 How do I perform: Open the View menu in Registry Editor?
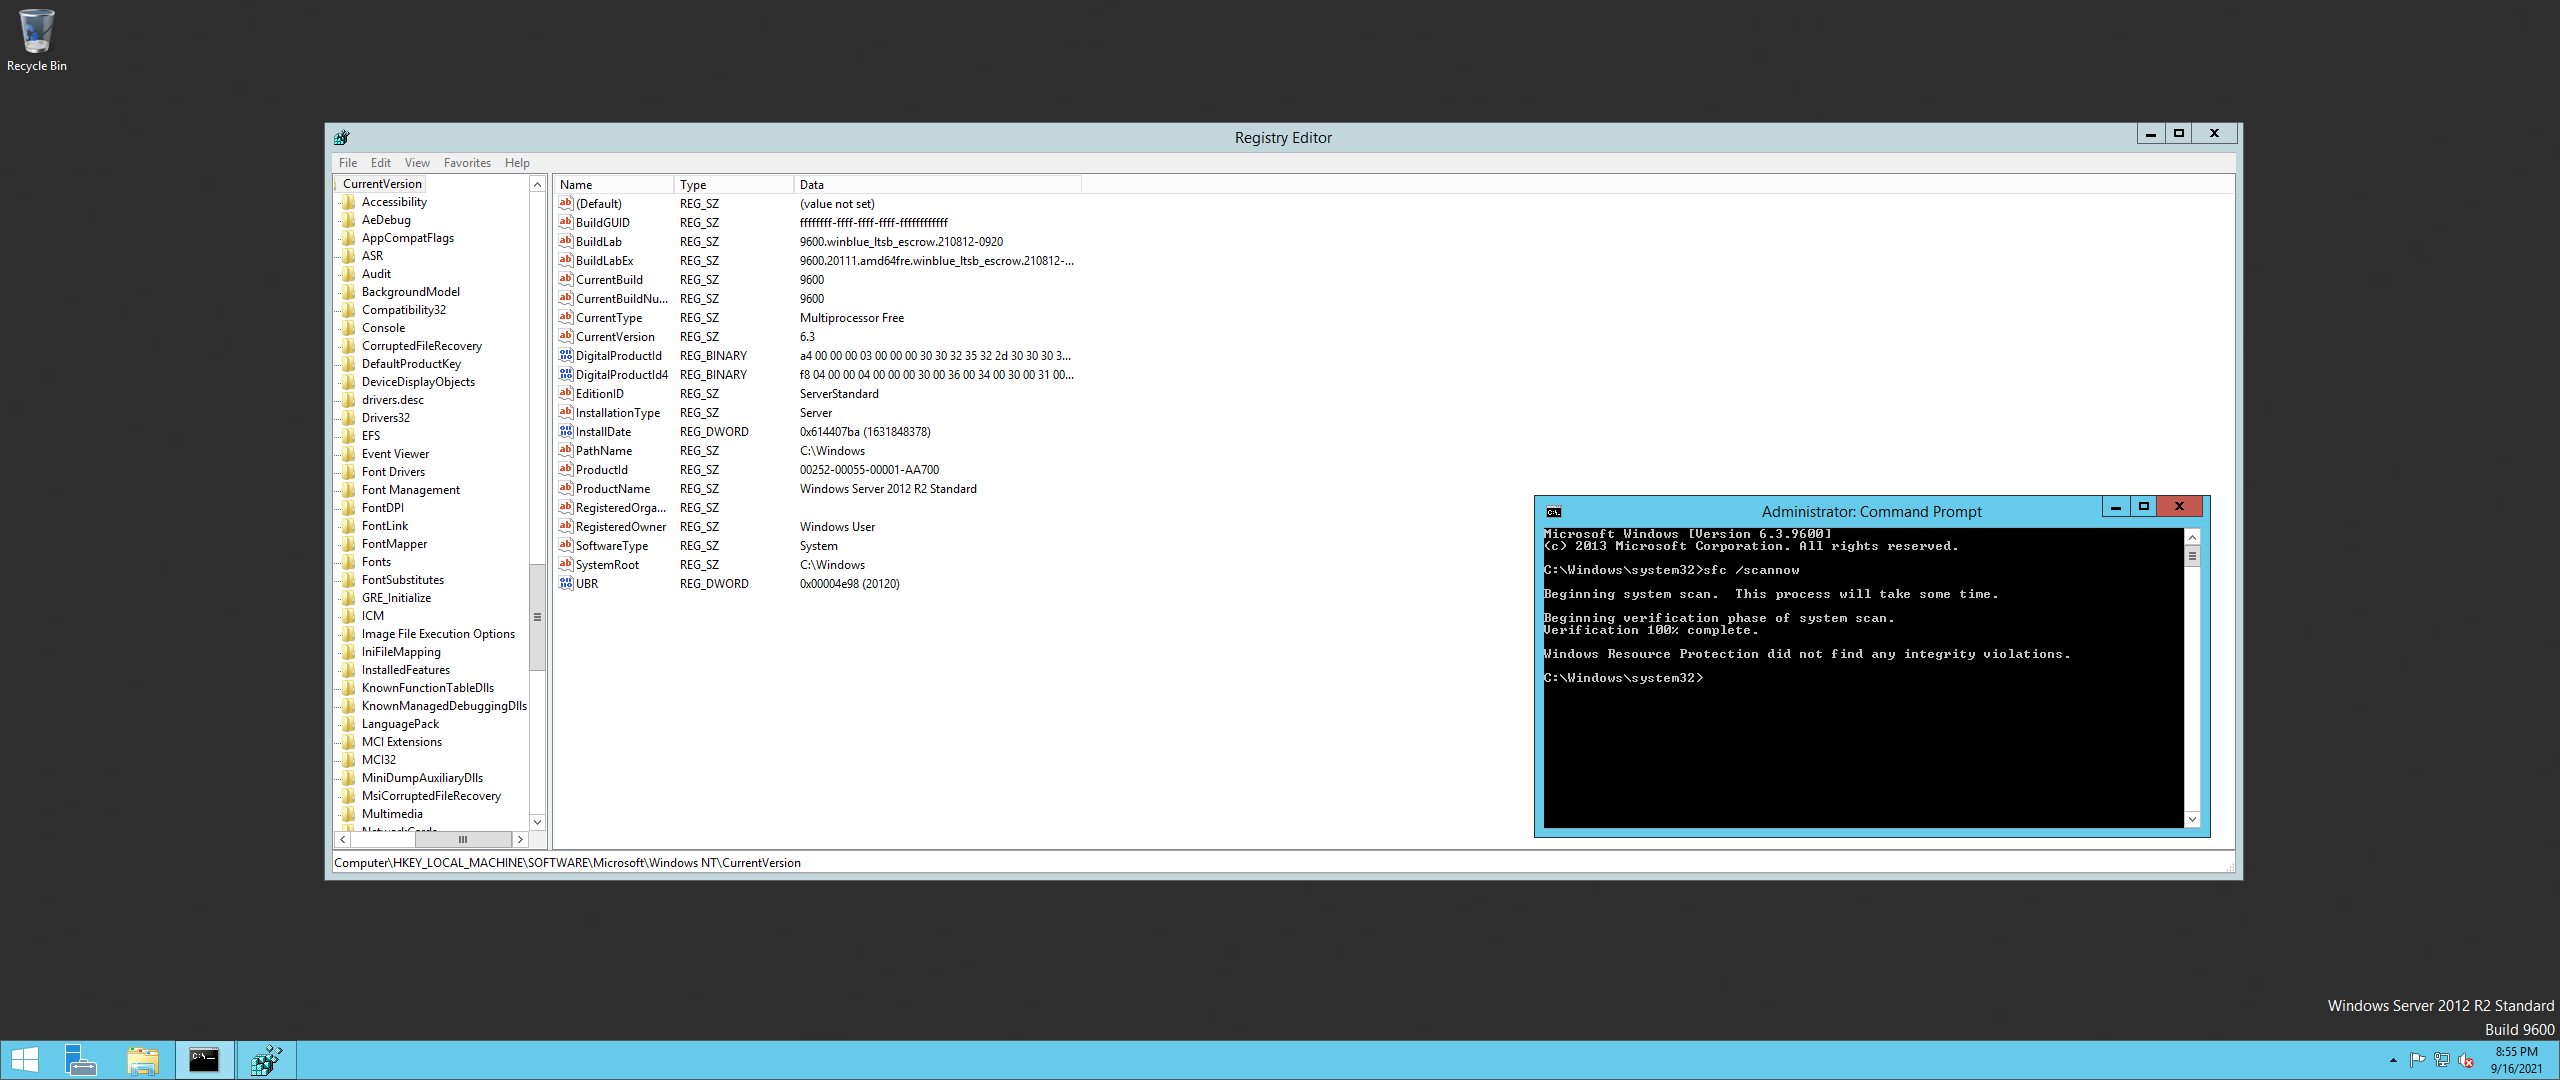coord(417,163)
